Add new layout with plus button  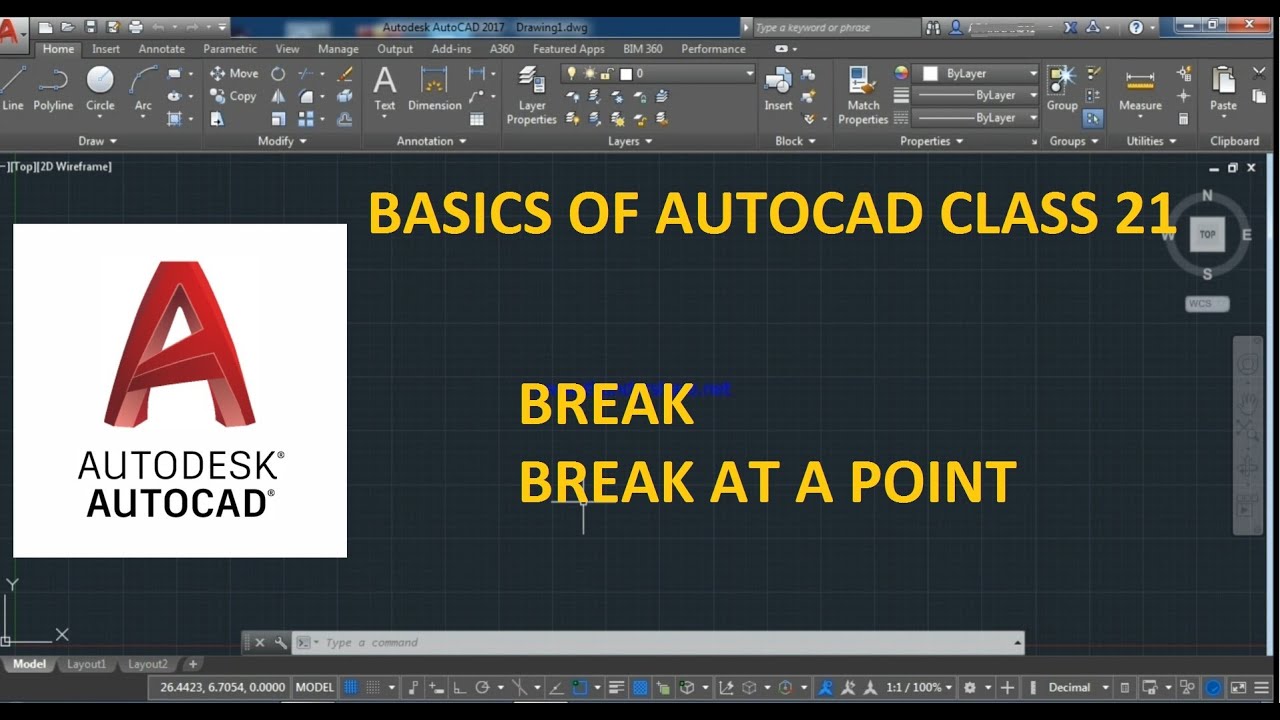193,664
